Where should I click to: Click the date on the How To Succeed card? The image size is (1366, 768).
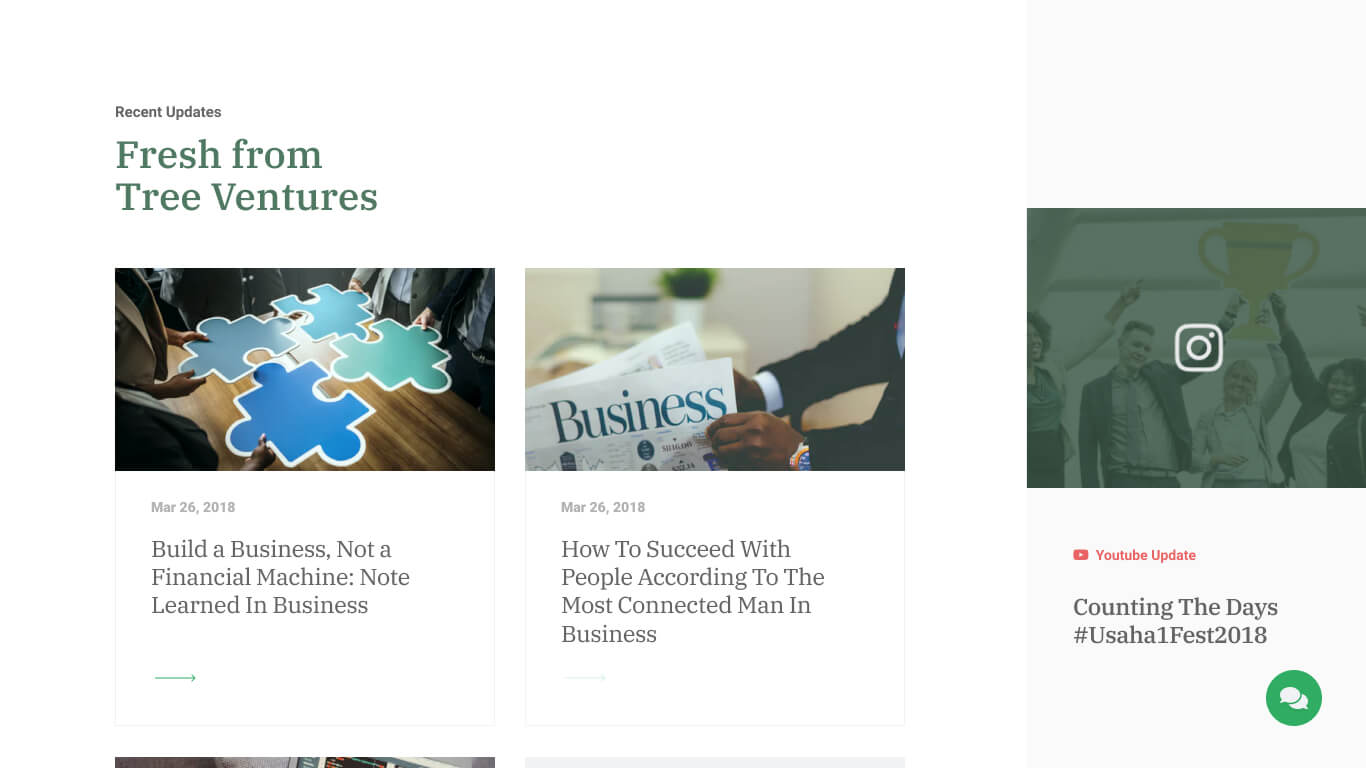(x=603, y=507)
